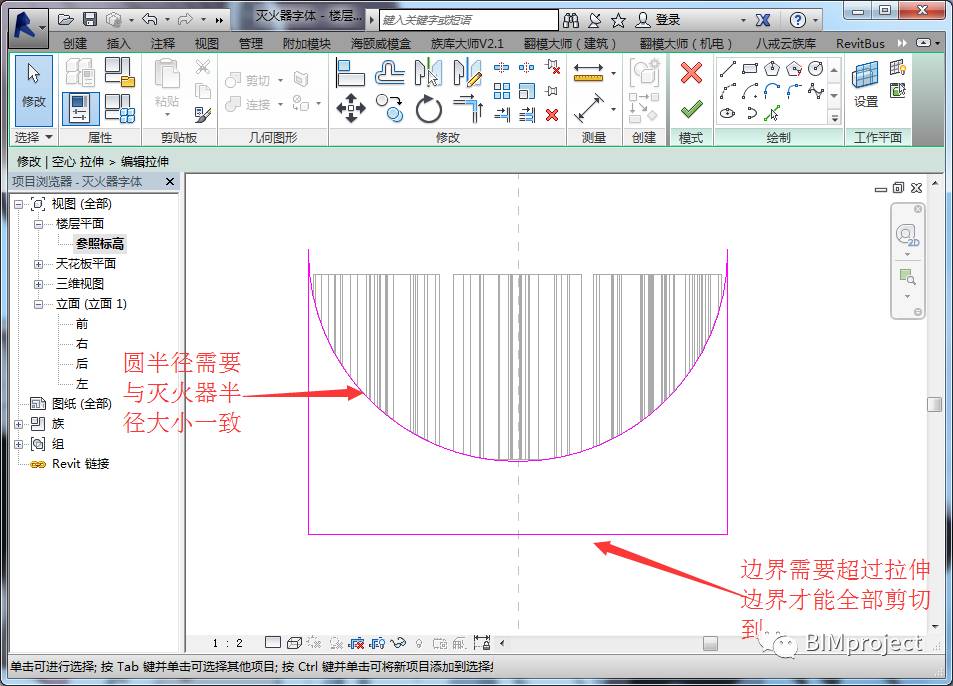The image size is (953, 686).
Task: Open the 选择 dropdown under Modify
Action: pyautogui.click(x=35, y=137)
